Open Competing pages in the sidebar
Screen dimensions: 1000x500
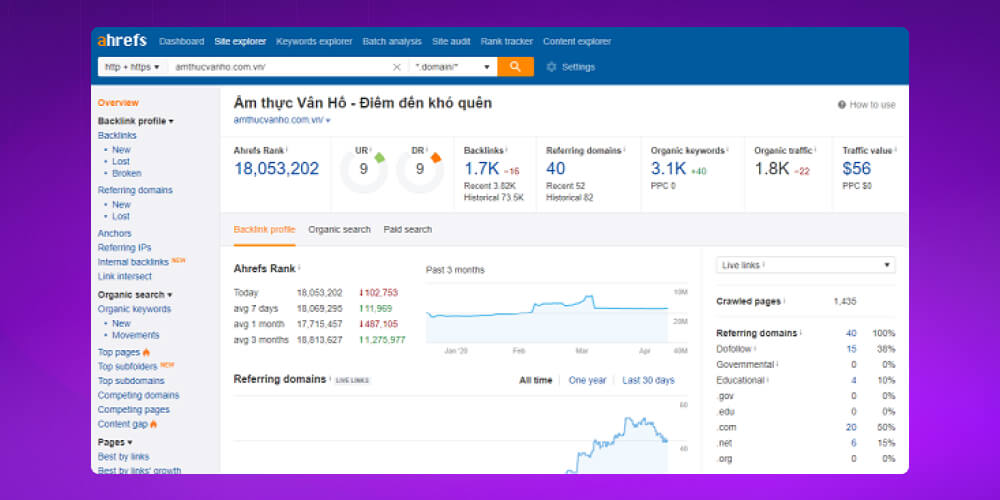point(133,409)
